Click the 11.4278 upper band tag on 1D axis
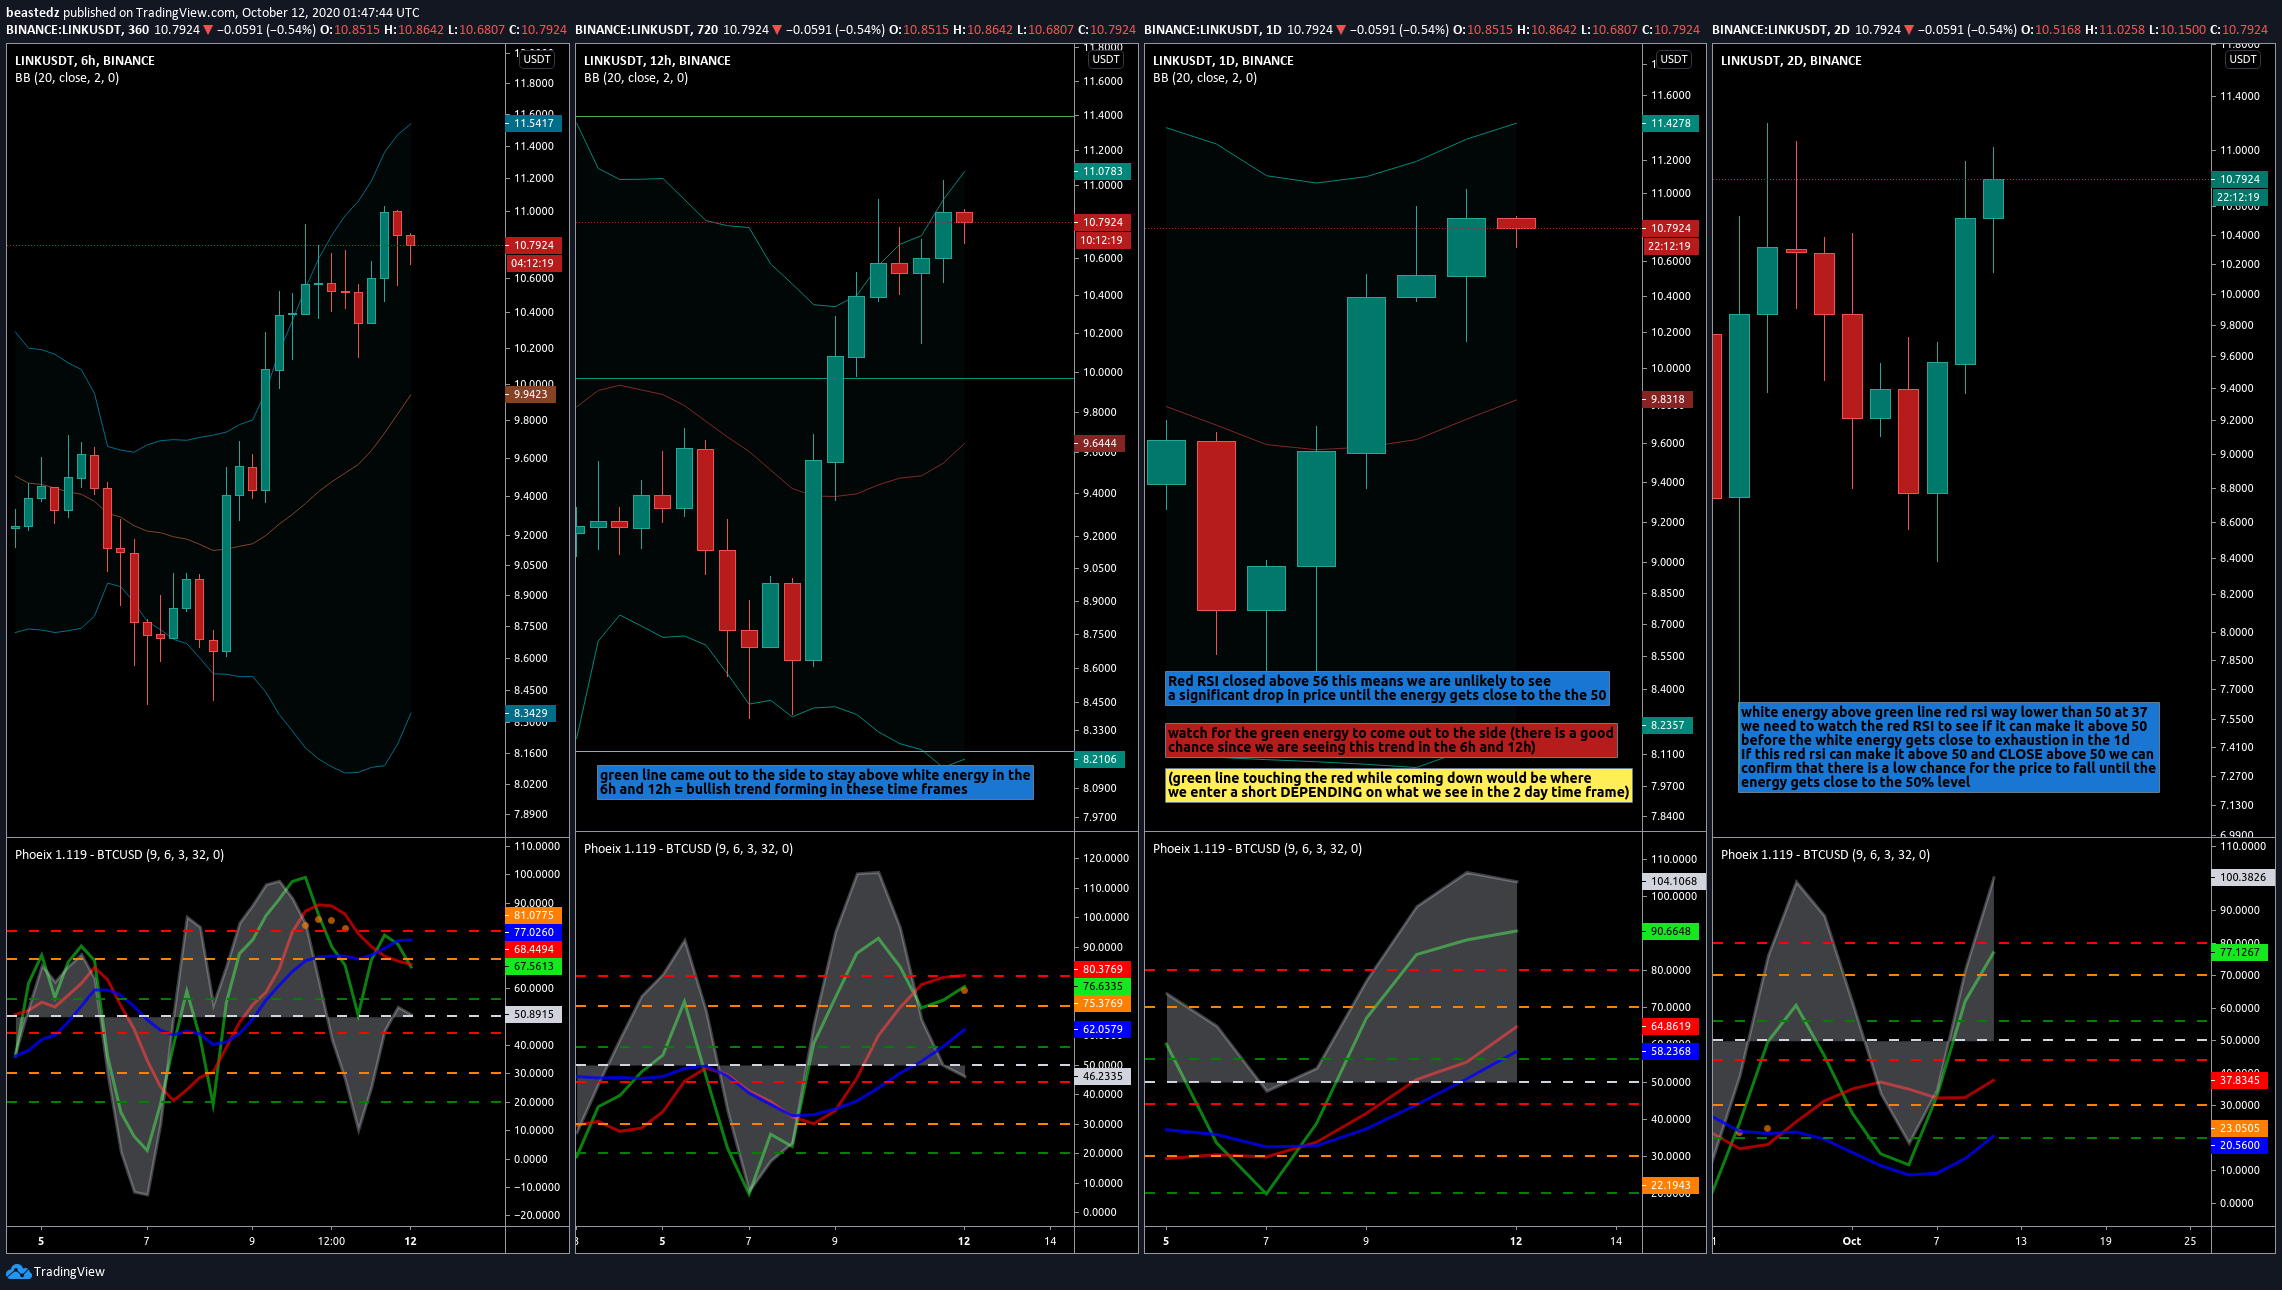2282x1290 pixels. coord(1671,123)
